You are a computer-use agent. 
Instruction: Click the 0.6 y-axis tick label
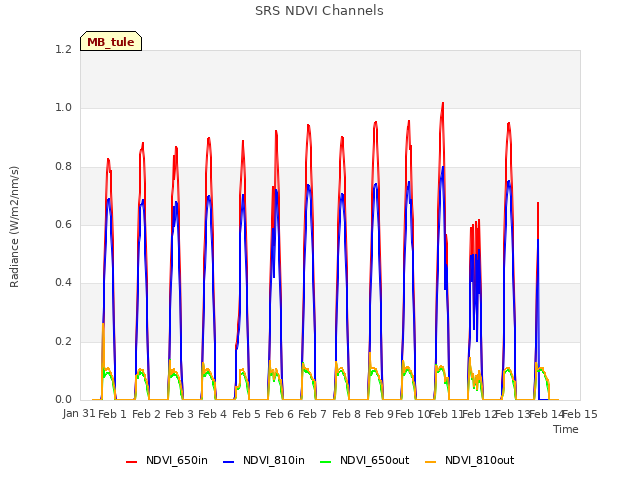pos(64,224)
